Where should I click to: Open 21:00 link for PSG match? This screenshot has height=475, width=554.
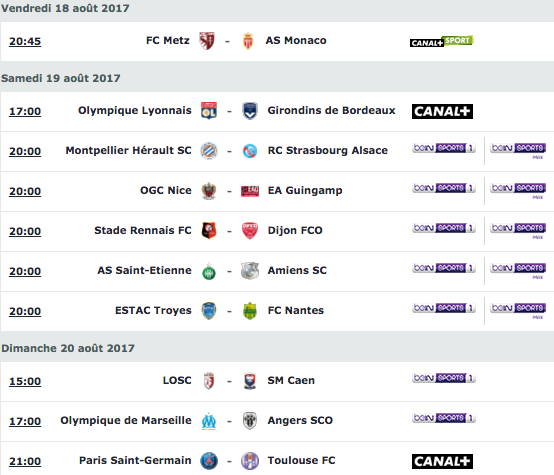(25, 461)
